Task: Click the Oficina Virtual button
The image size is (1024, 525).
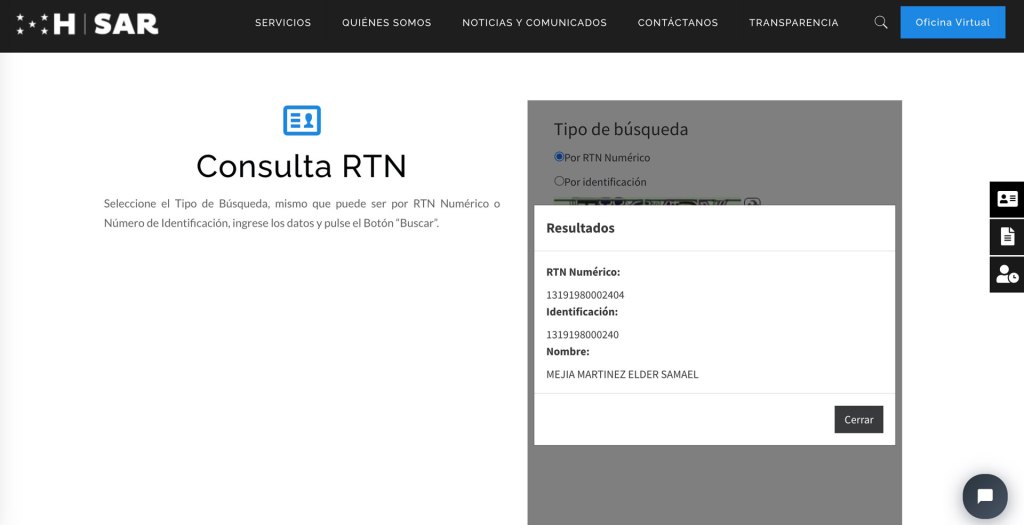Action: pos(952,22)
